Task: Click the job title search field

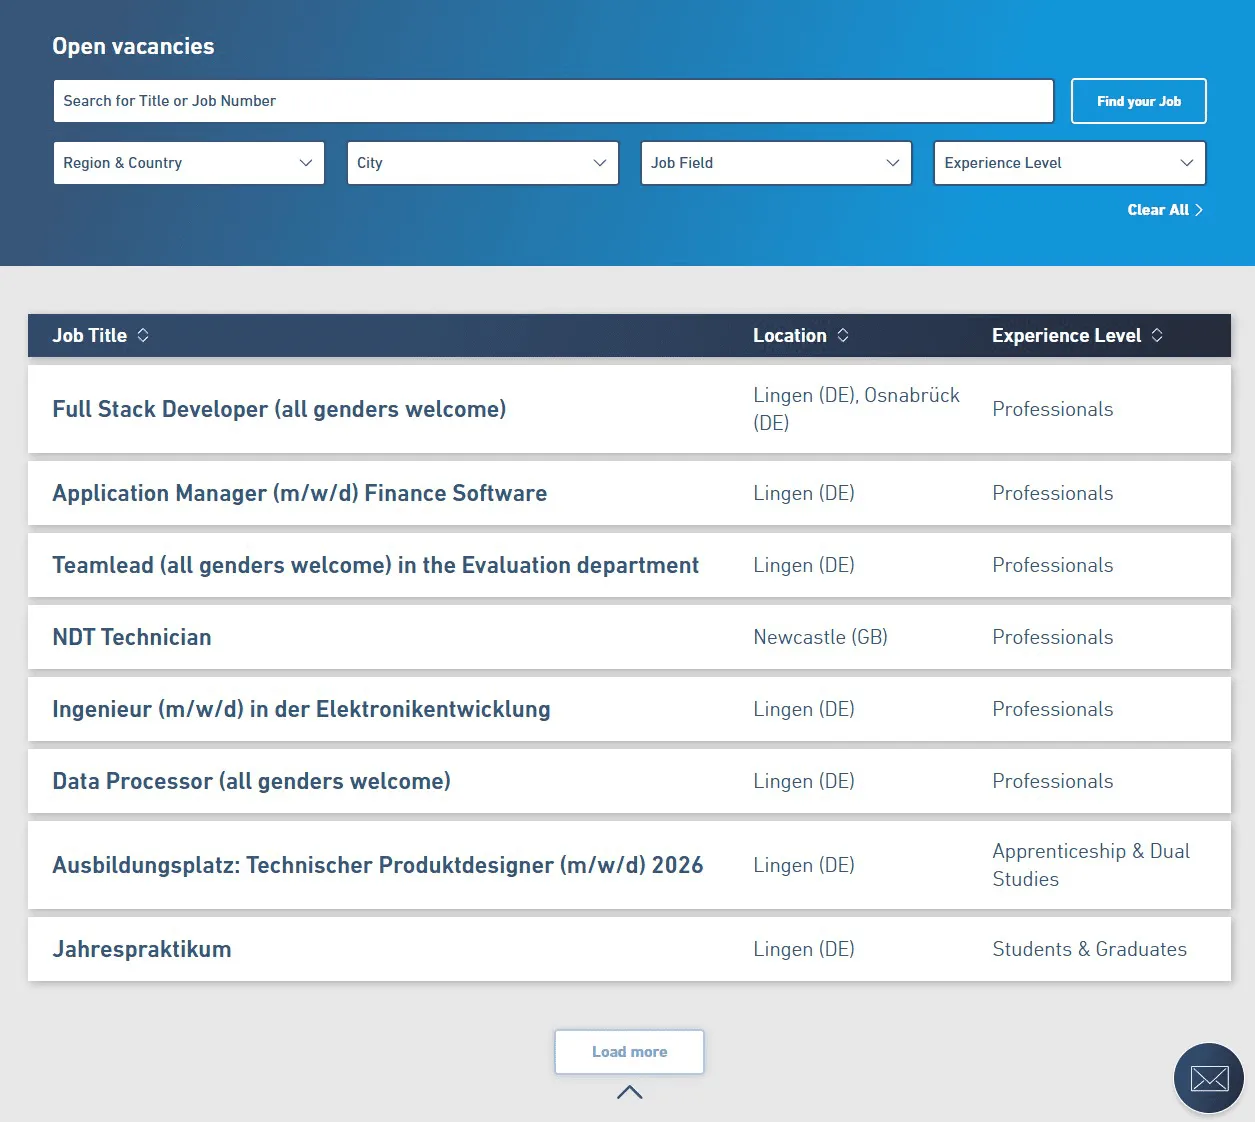Action: coord(553,100)
